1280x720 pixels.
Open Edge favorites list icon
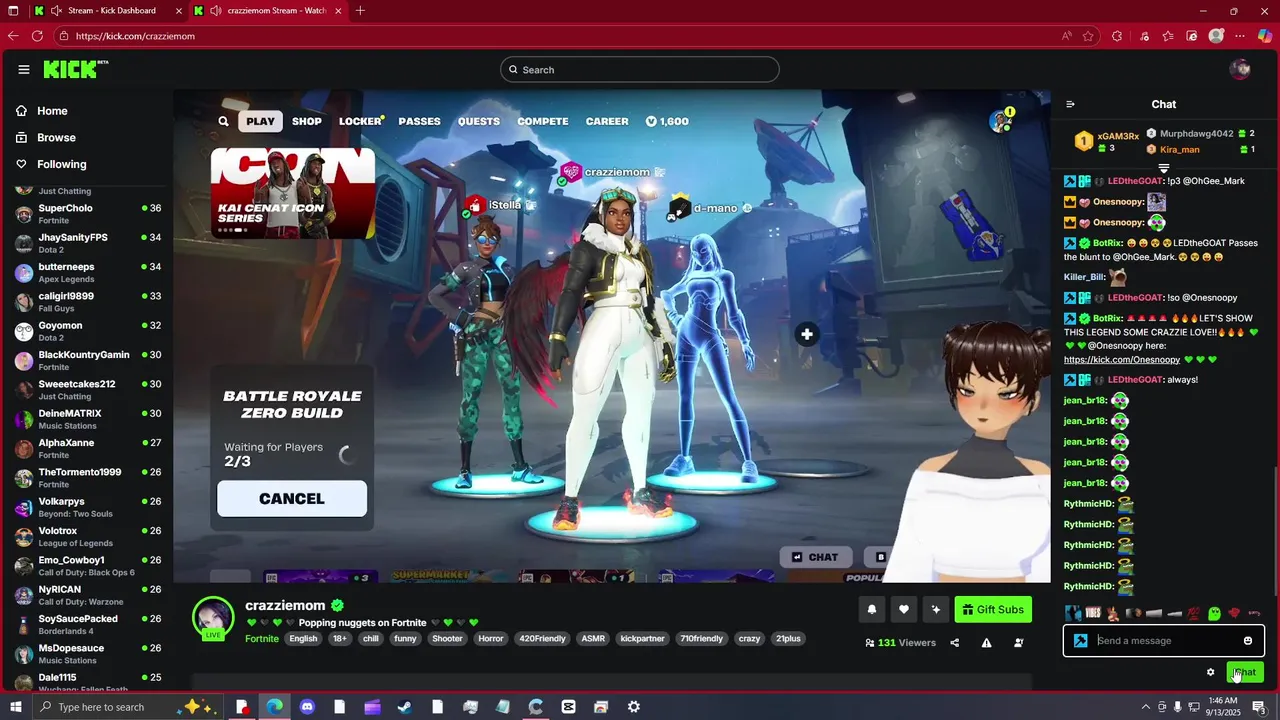click(x=1168, y=36)
